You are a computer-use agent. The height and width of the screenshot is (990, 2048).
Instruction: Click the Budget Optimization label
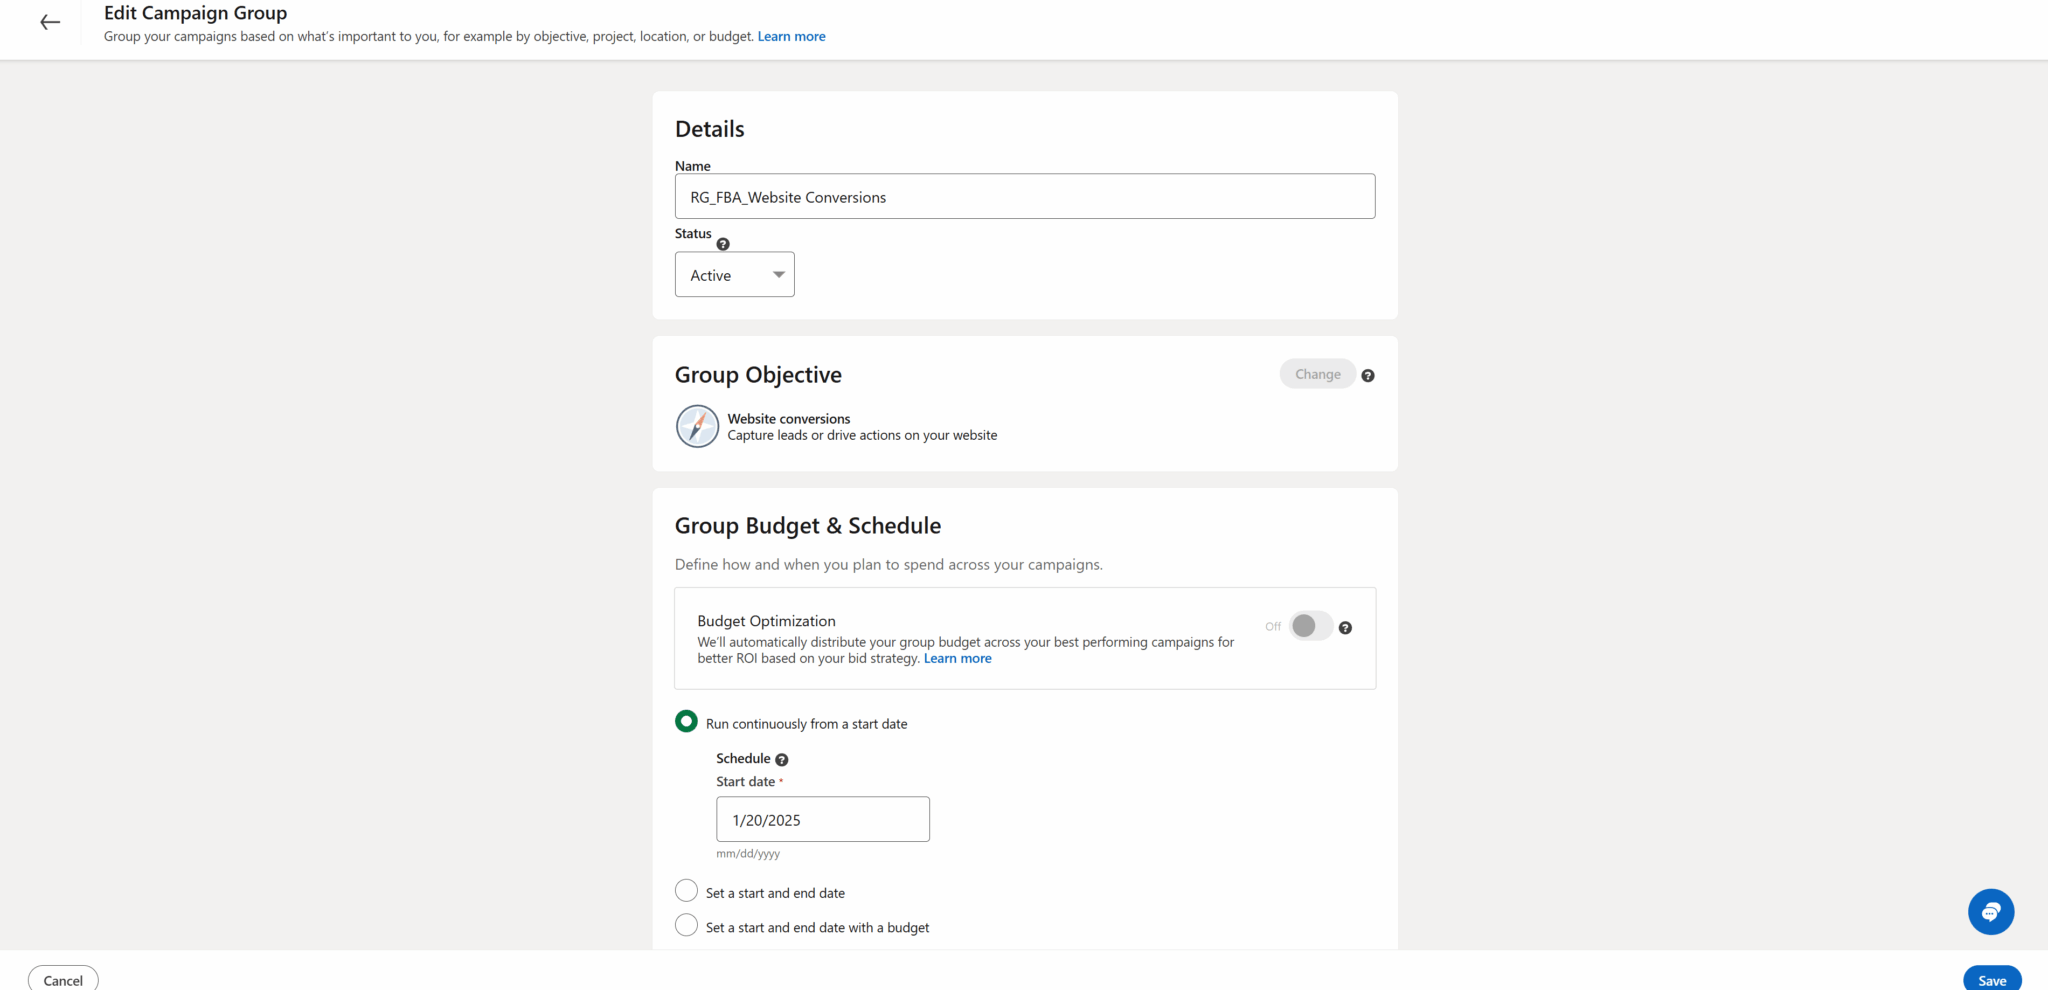(766, 621)
